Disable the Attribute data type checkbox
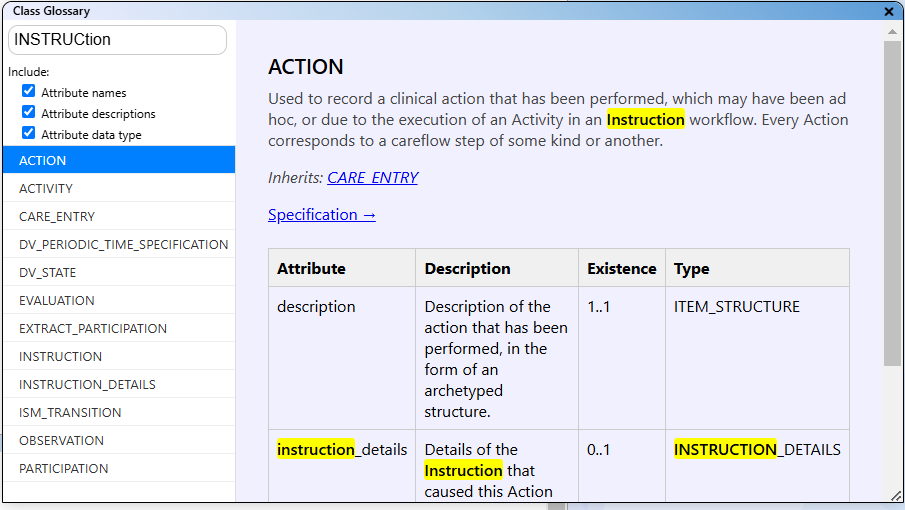 (x=28, y=134)
